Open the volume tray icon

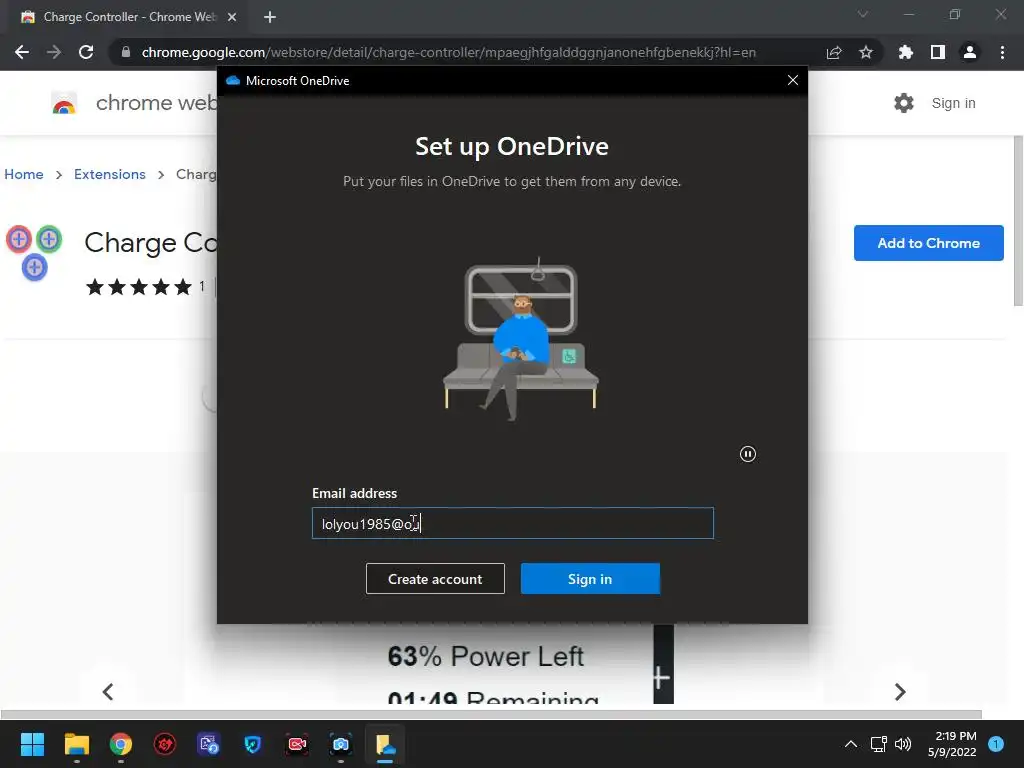[903, 744]
